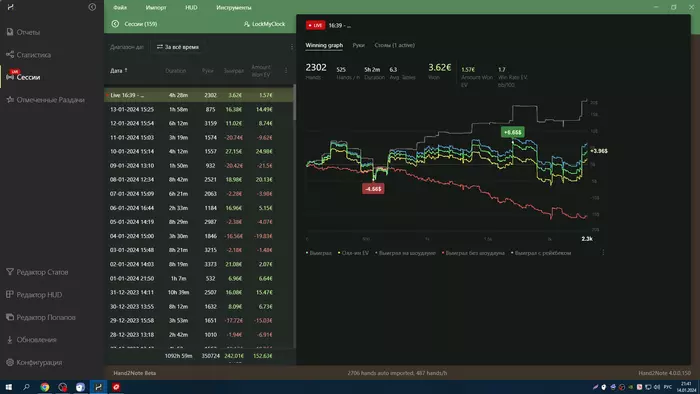Image resolution: width=700 pixels, height=394 pixels.
Task: Select session 04-01-2024 15:00
Action: (x=199, y=236)
